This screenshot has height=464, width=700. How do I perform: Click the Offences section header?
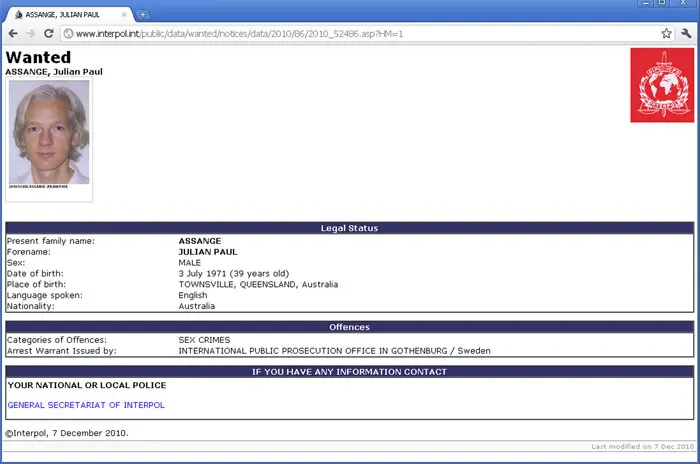tap(350, 327)
